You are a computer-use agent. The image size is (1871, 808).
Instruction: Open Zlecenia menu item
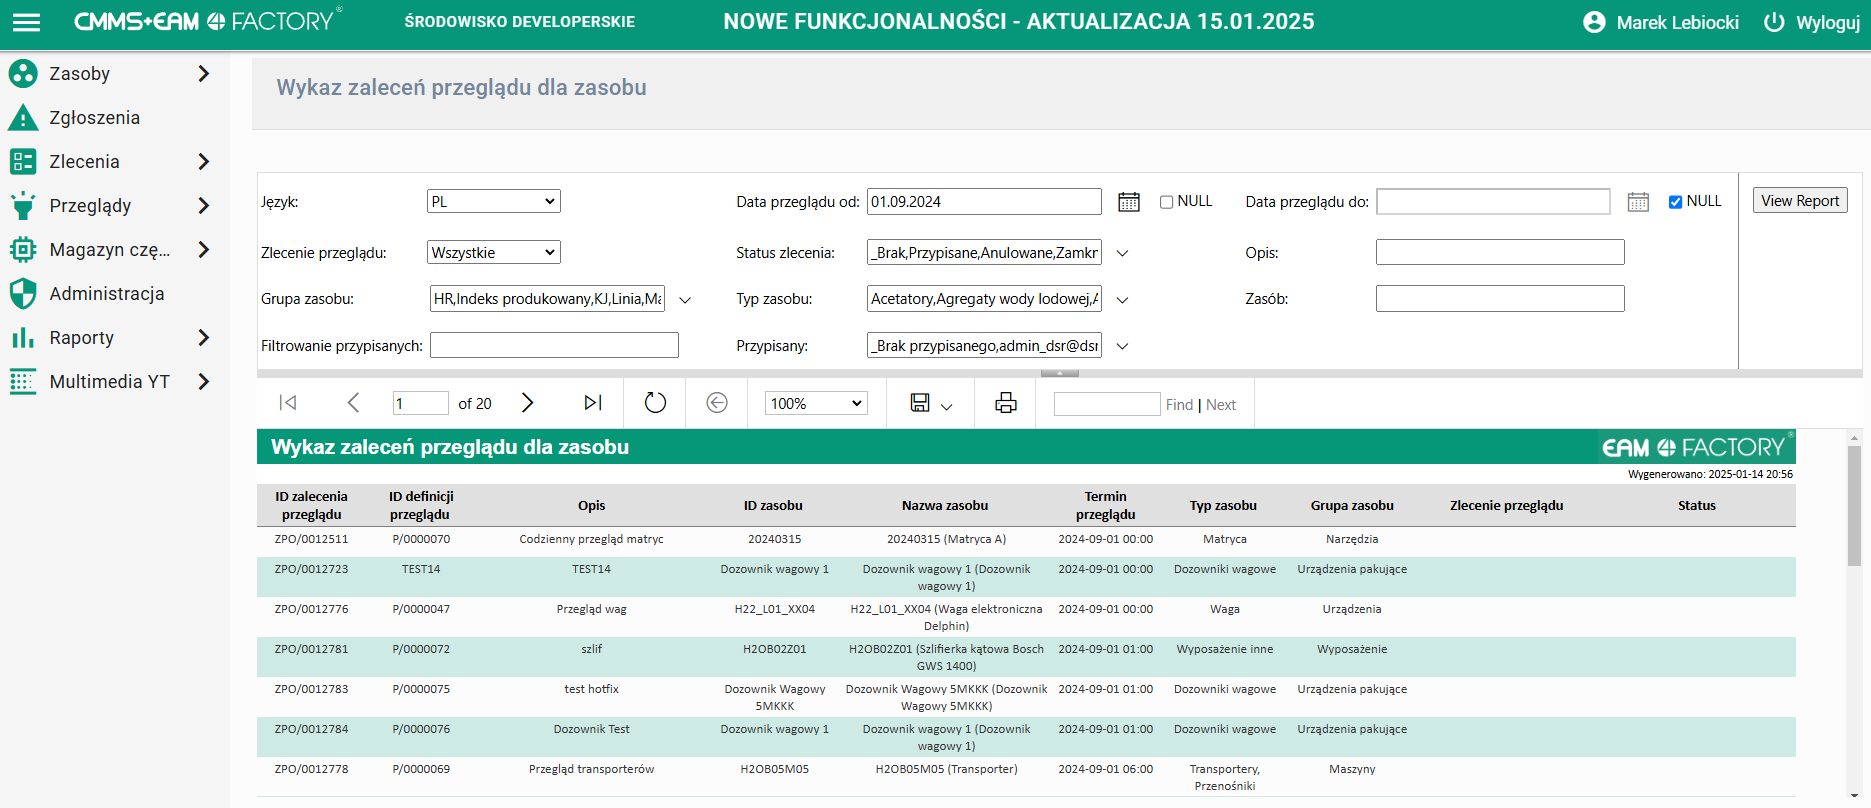(x=85, y=161)
